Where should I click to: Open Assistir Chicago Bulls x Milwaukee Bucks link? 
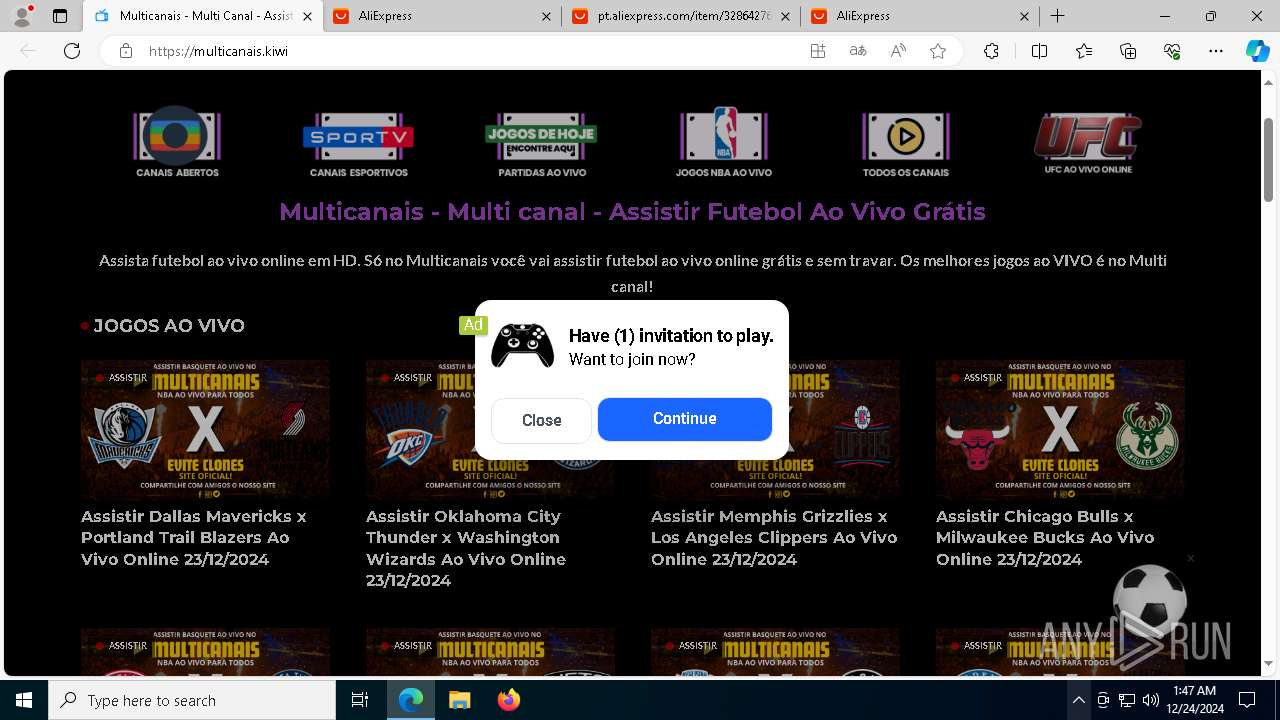tap(1045, 538)
